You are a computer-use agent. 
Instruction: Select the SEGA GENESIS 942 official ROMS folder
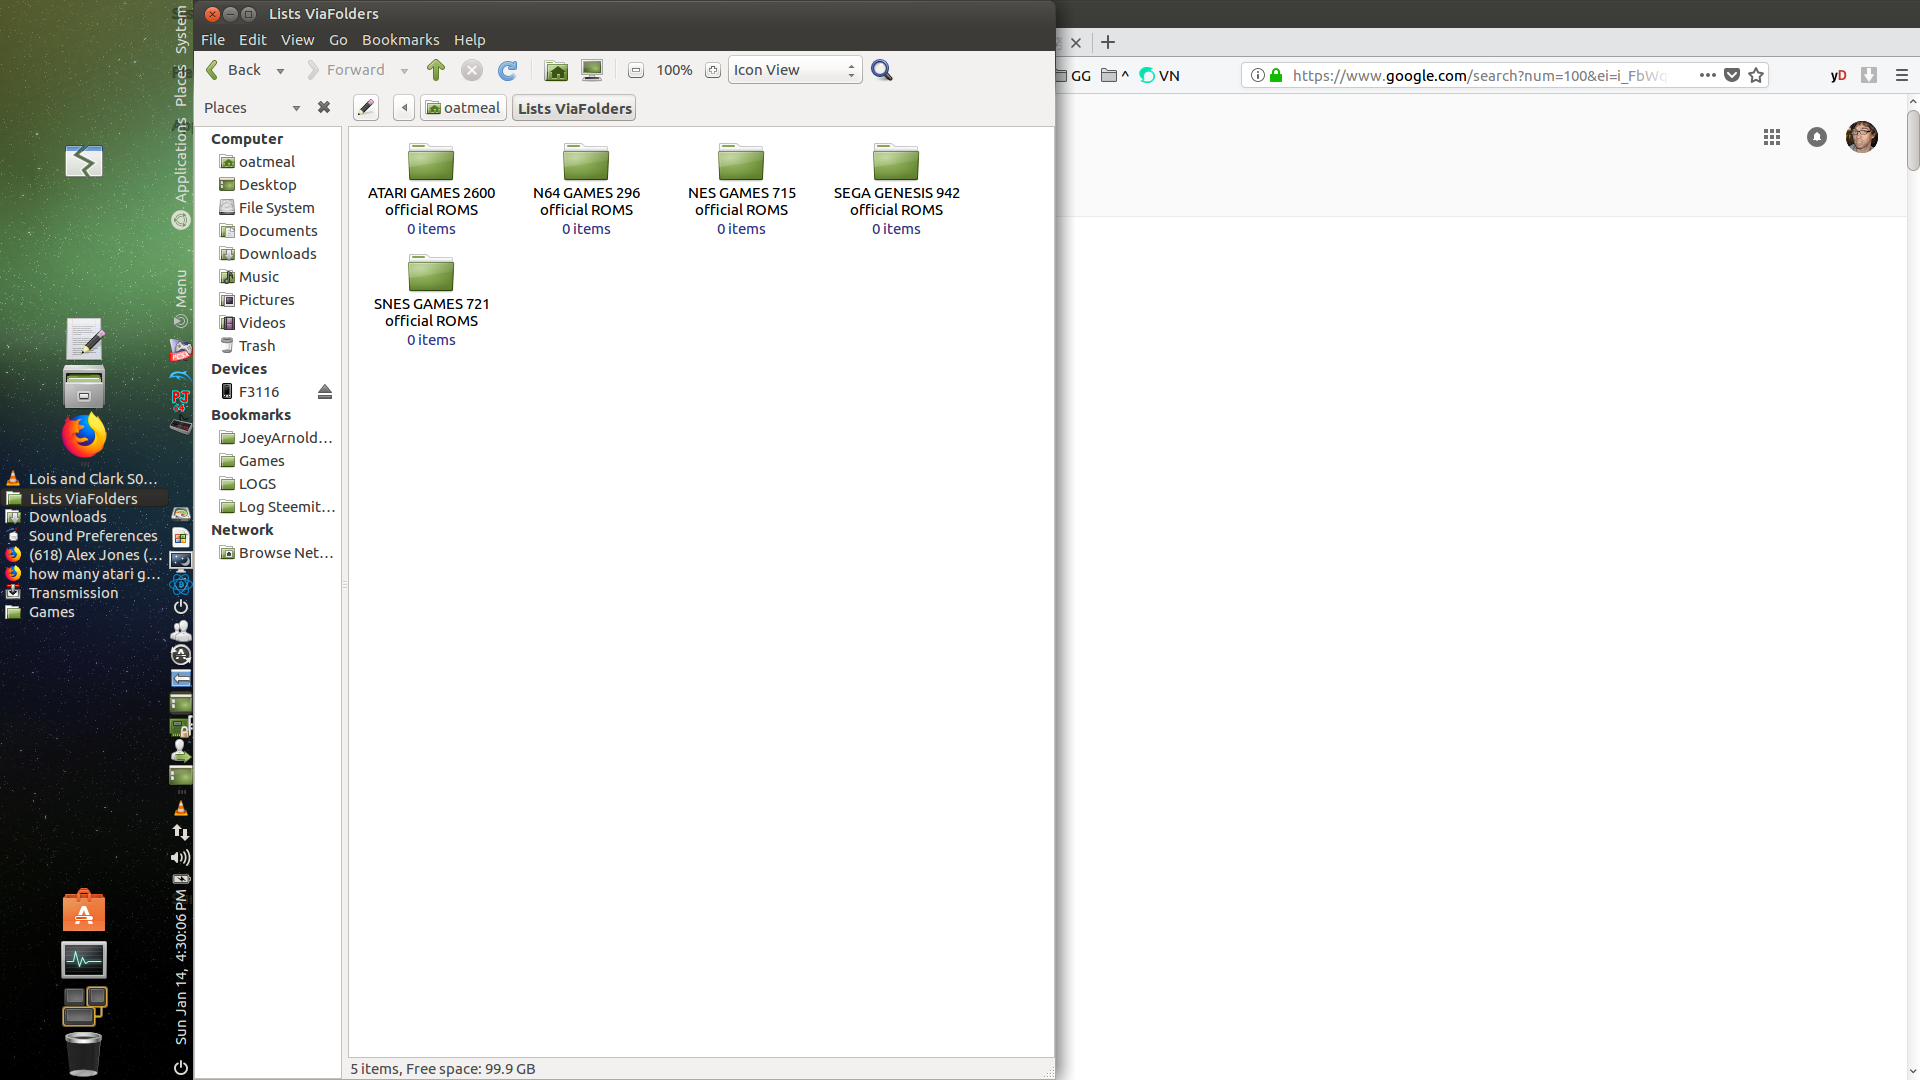(x=896, y=190)
